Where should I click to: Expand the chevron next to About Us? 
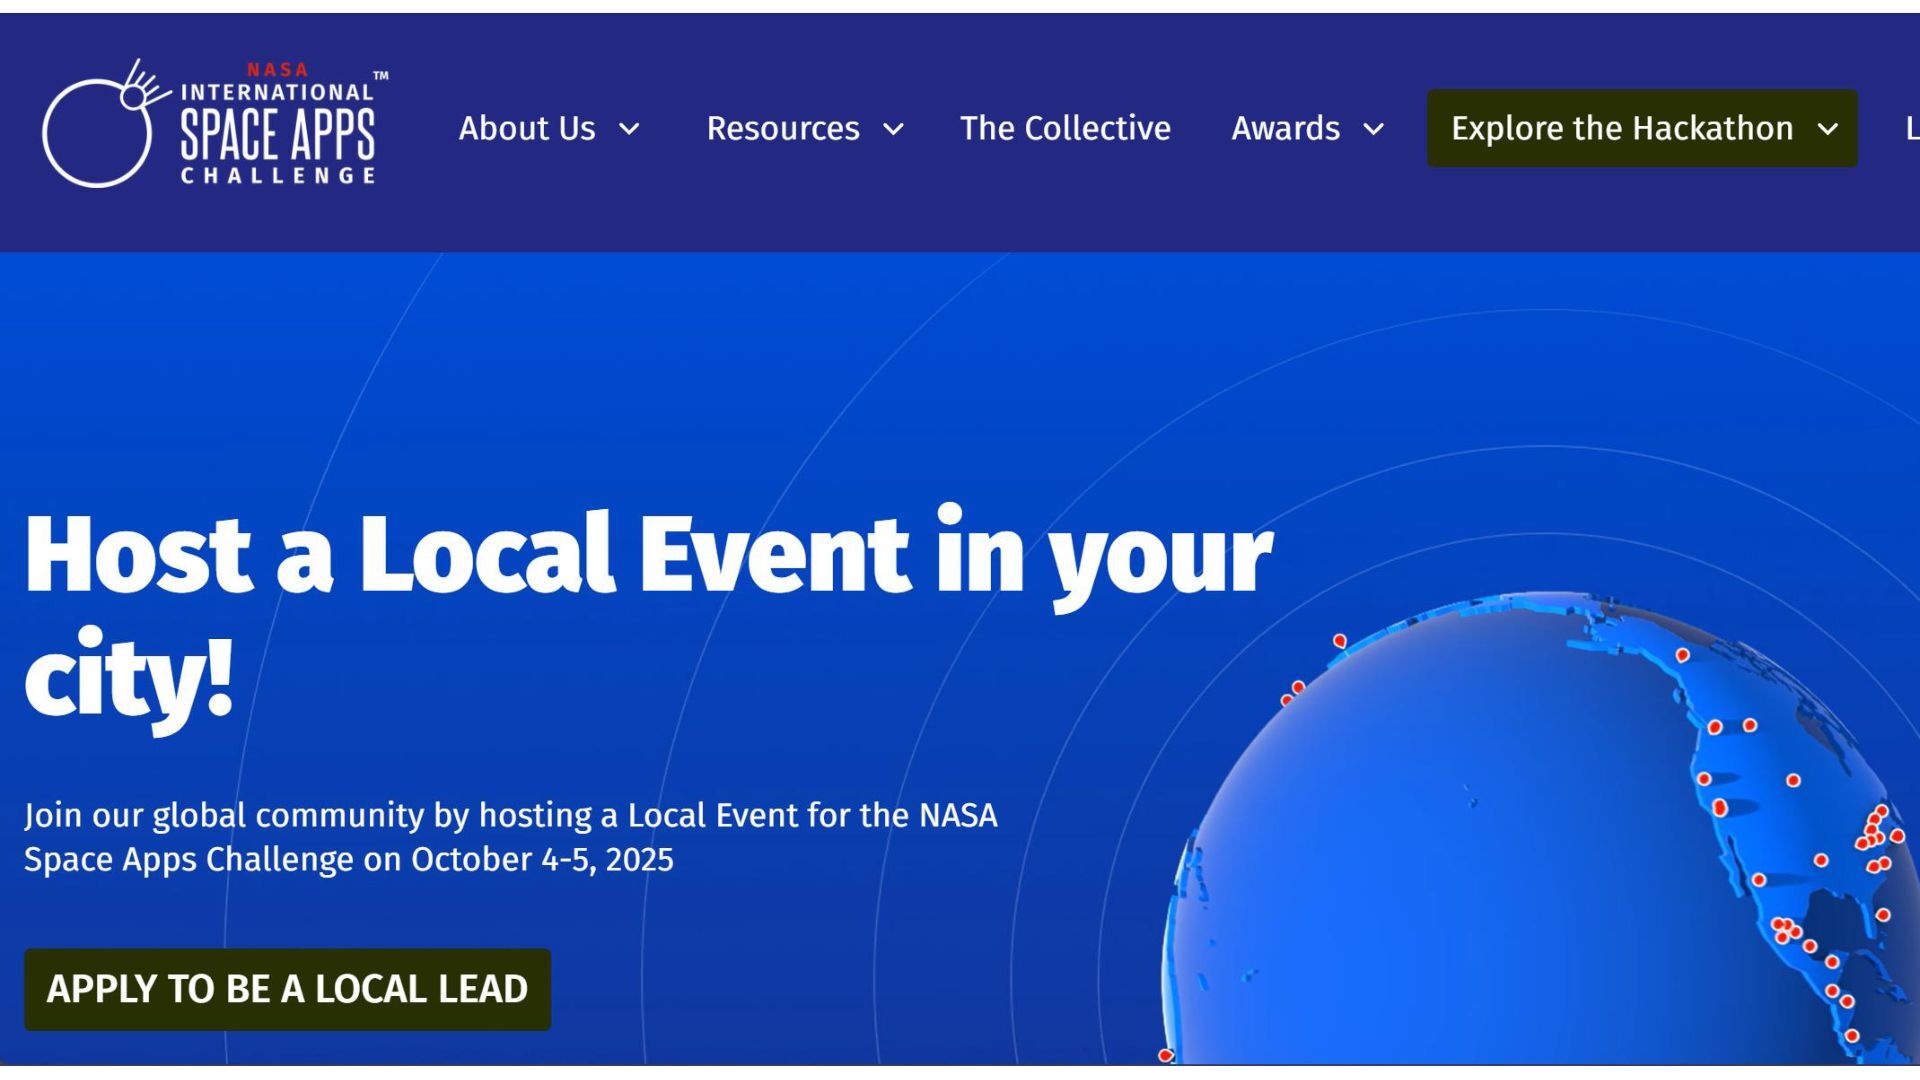click(x=629, y=130)
